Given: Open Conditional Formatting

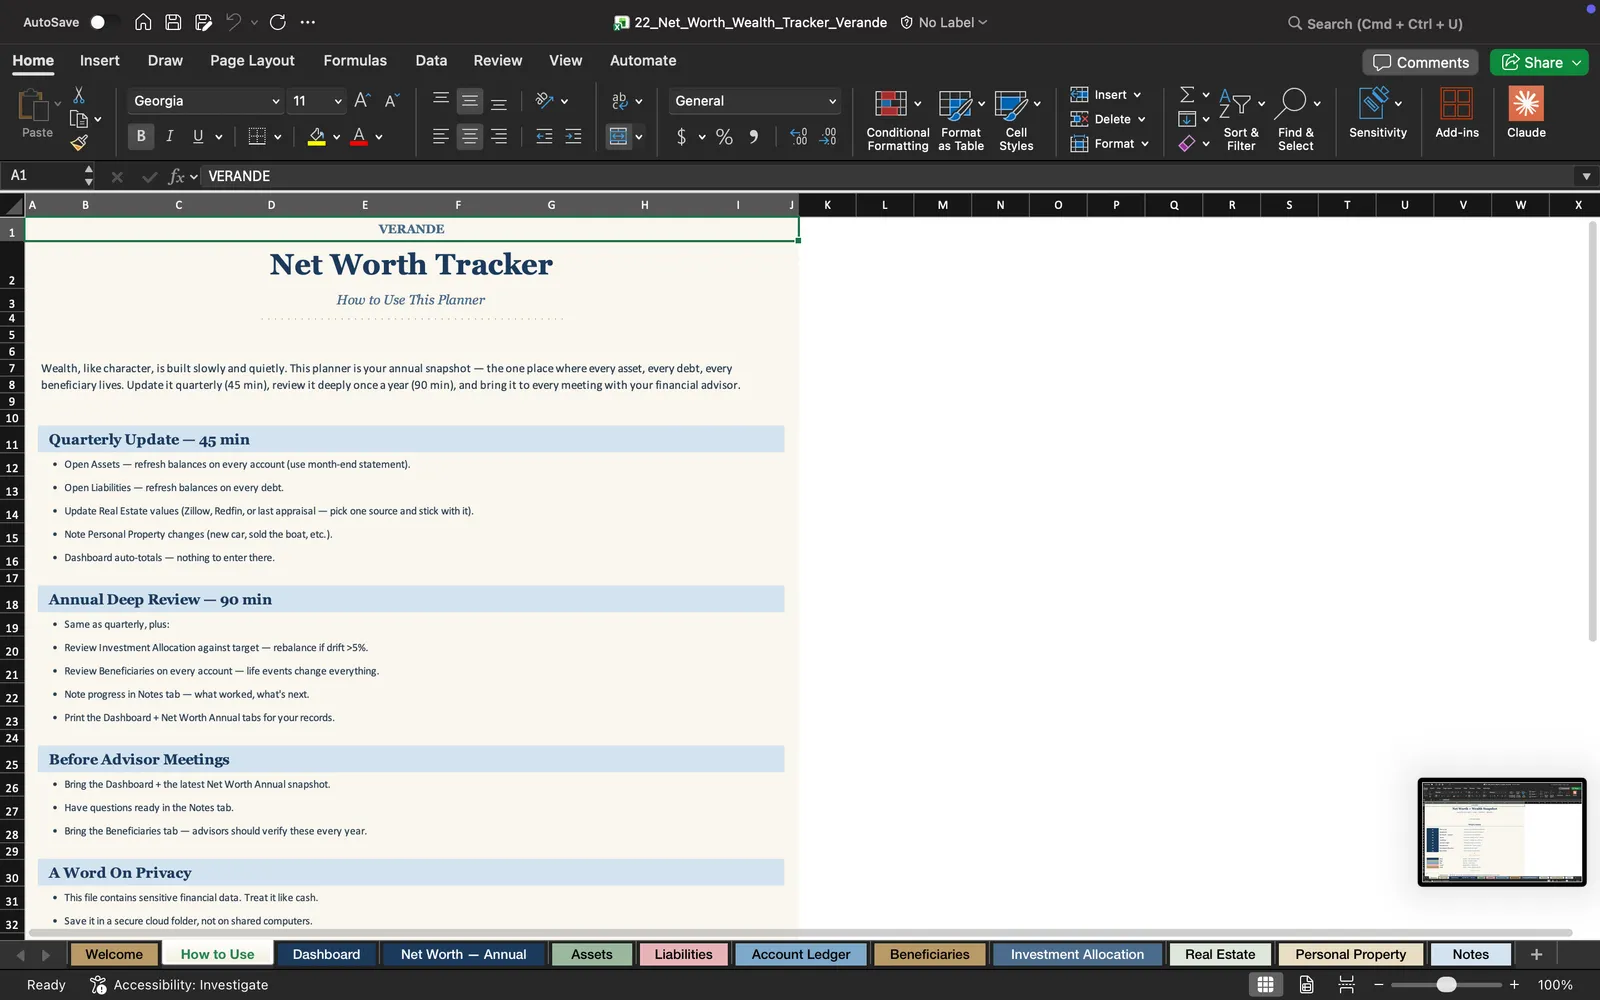Looking at the screenshot, I should pyautogui.click(x=897, y=121).
